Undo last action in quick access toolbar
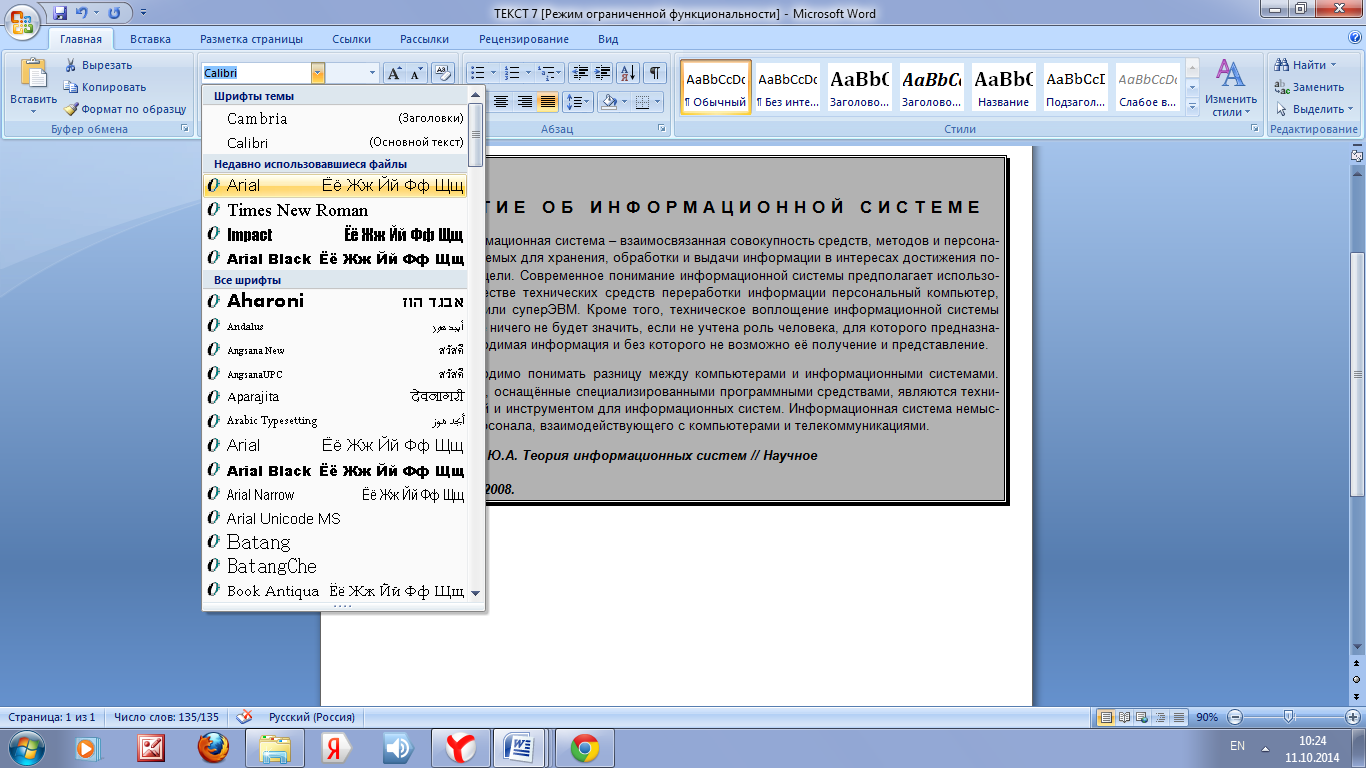The width and height of the screenshot is (1366, 768). tap(82, 14)
